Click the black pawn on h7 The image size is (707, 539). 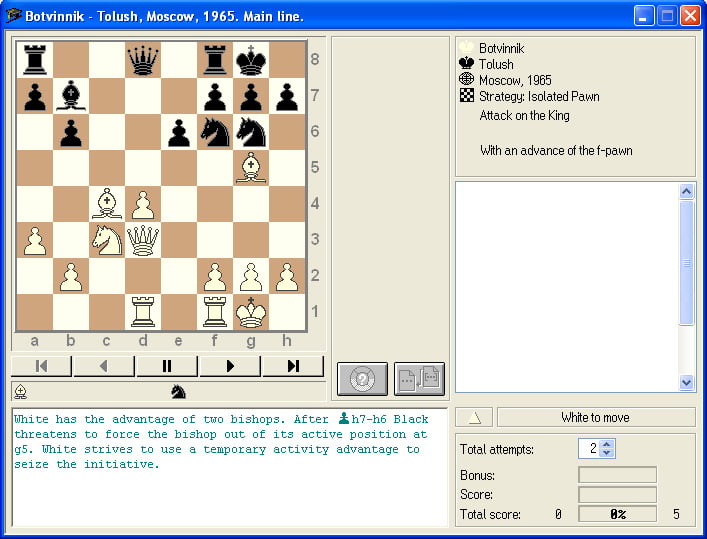(287, 95)
